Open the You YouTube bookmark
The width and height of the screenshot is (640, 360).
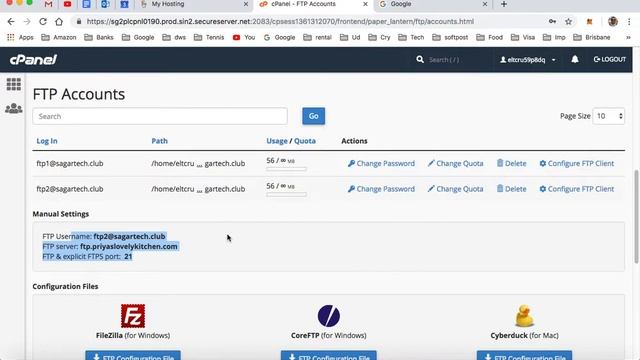pyautogui.click(x=244, y=37)
